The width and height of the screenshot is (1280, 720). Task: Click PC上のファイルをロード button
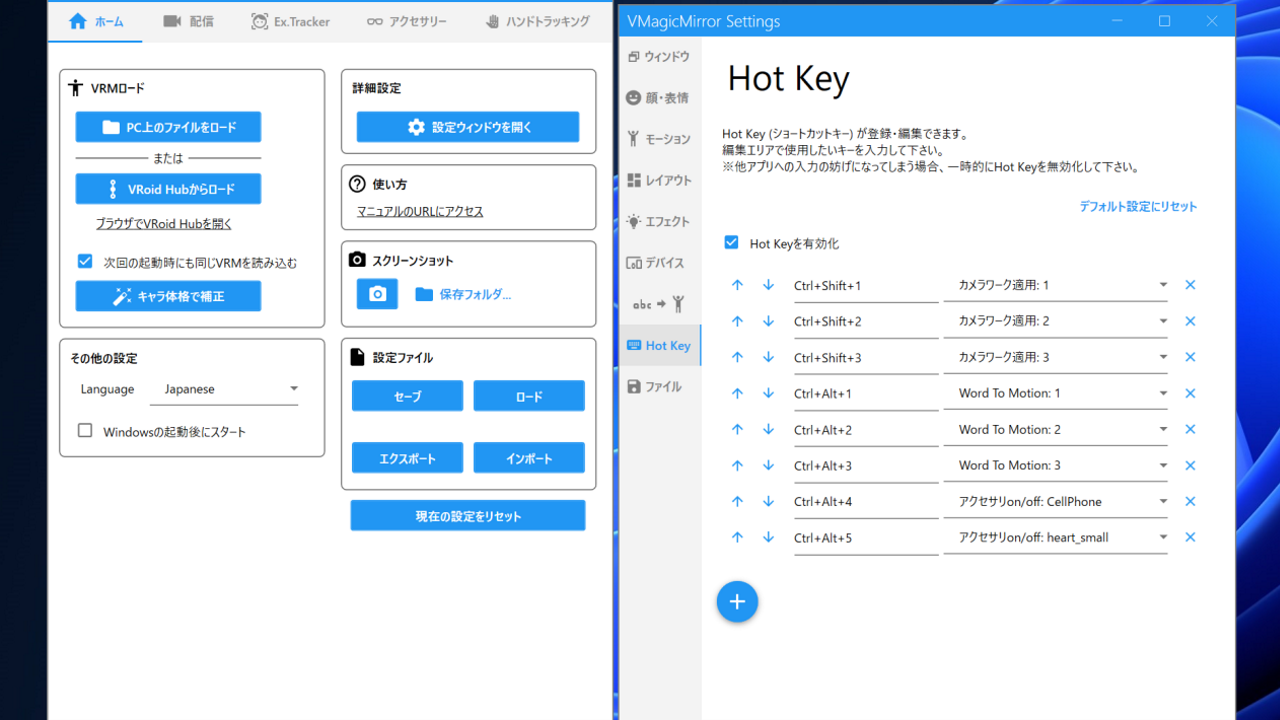(x=168, y=127)
